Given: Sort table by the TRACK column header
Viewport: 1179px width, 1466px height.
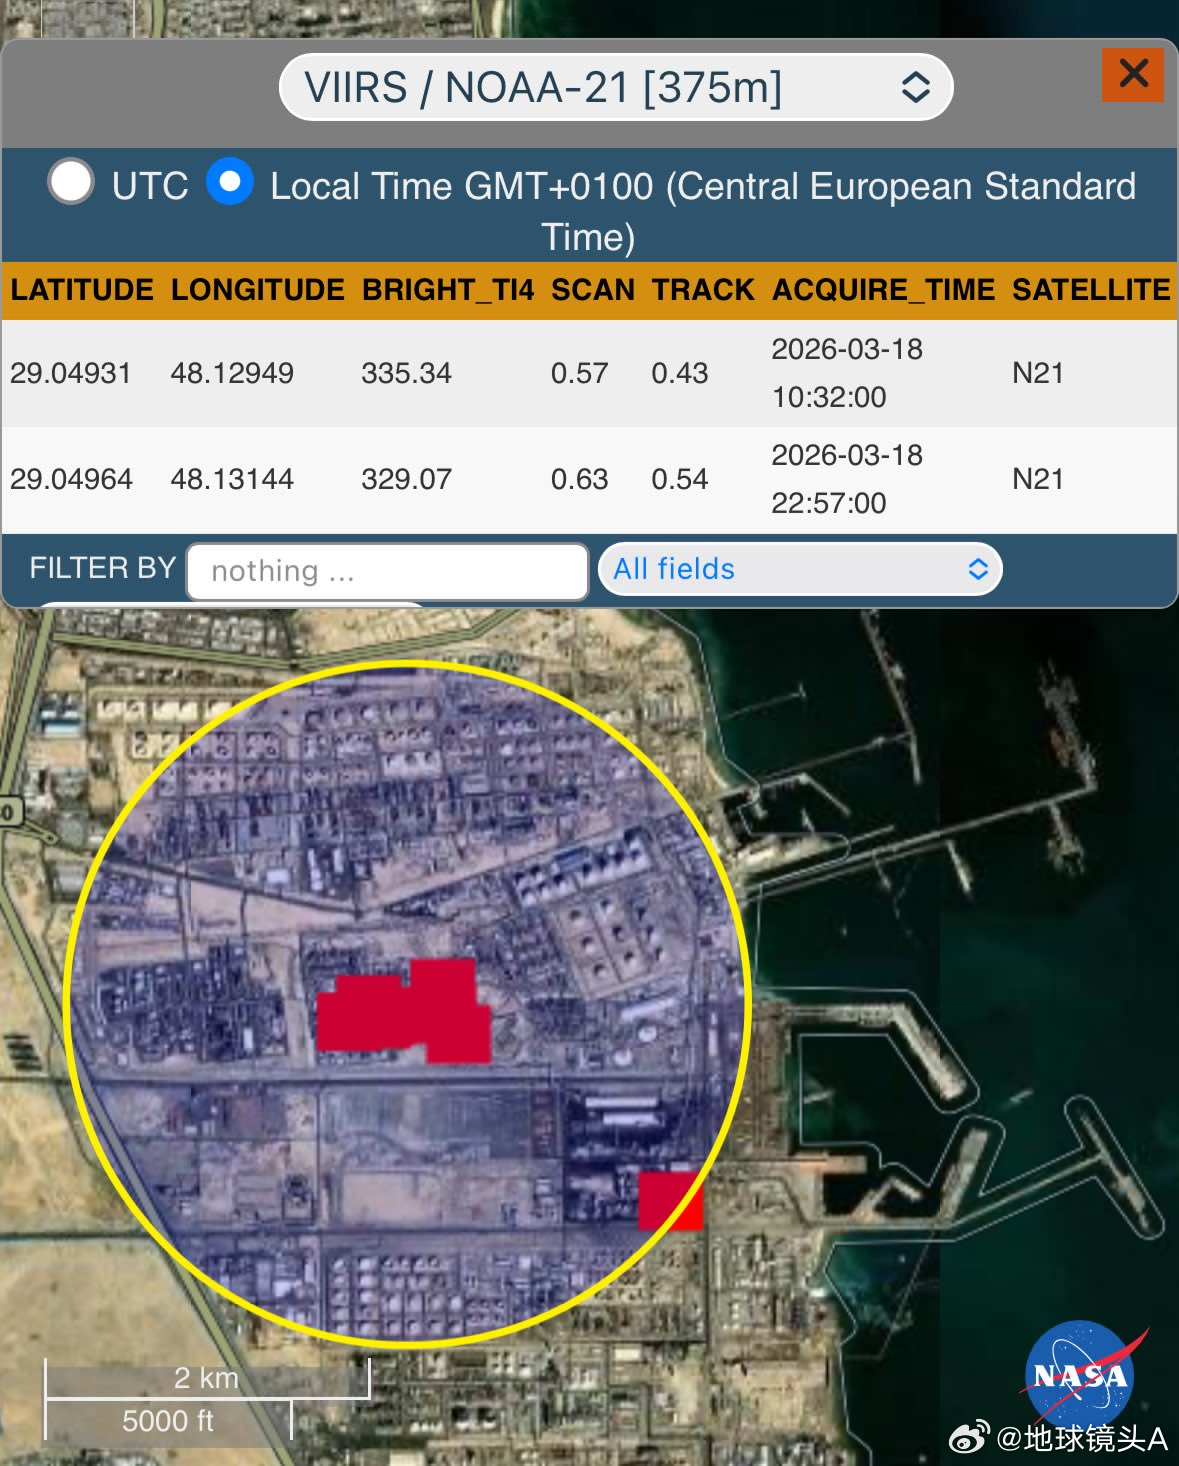Looking at the screenshot, I should point(703,290).
